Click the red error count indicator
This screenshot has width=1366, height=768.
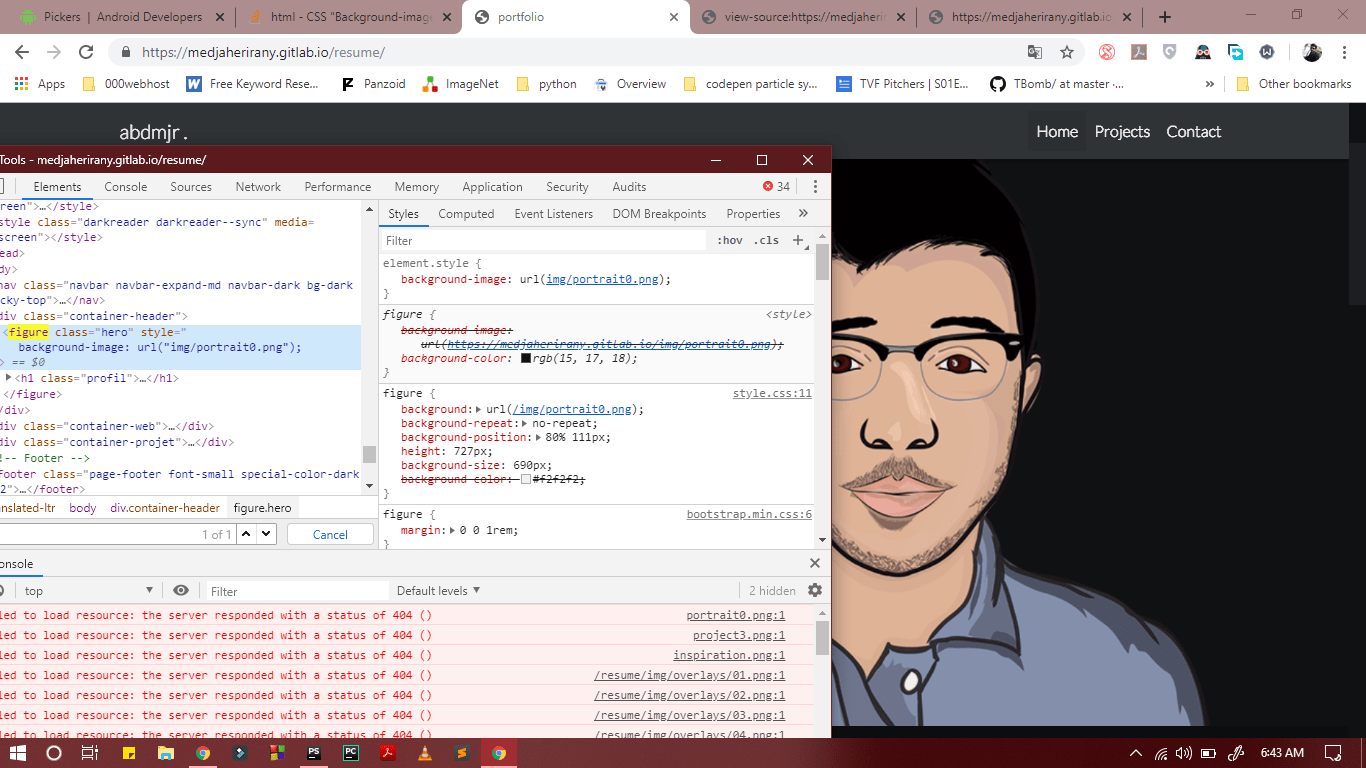pos(776,186)
